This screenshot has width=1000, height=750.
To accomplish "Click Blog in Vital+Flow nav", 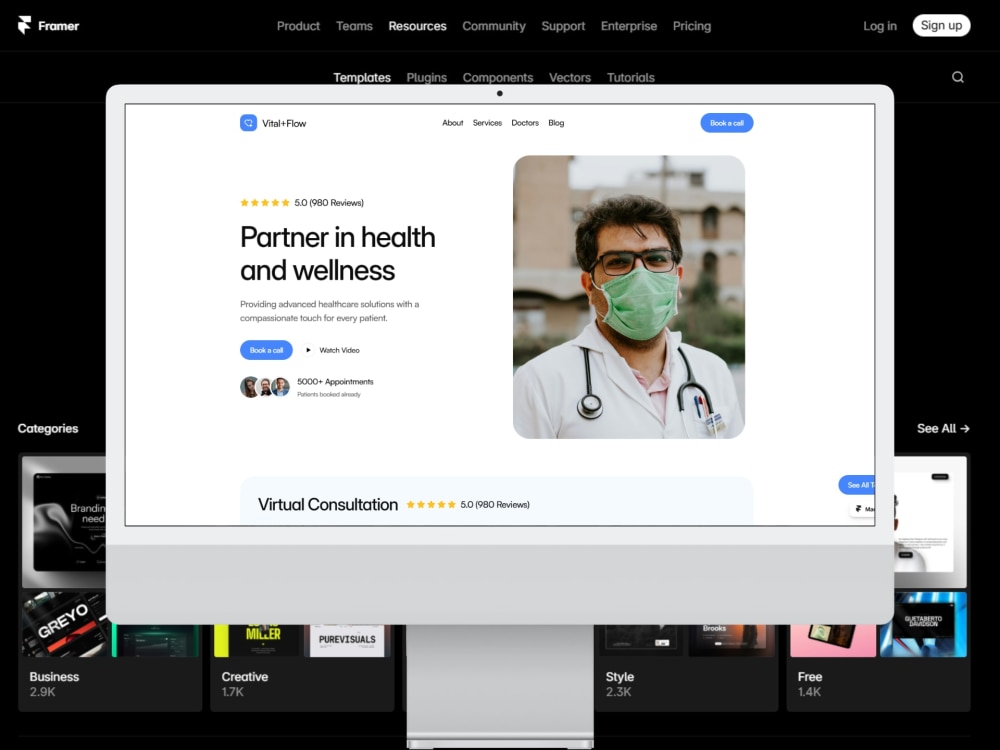I will pos(555,122).
